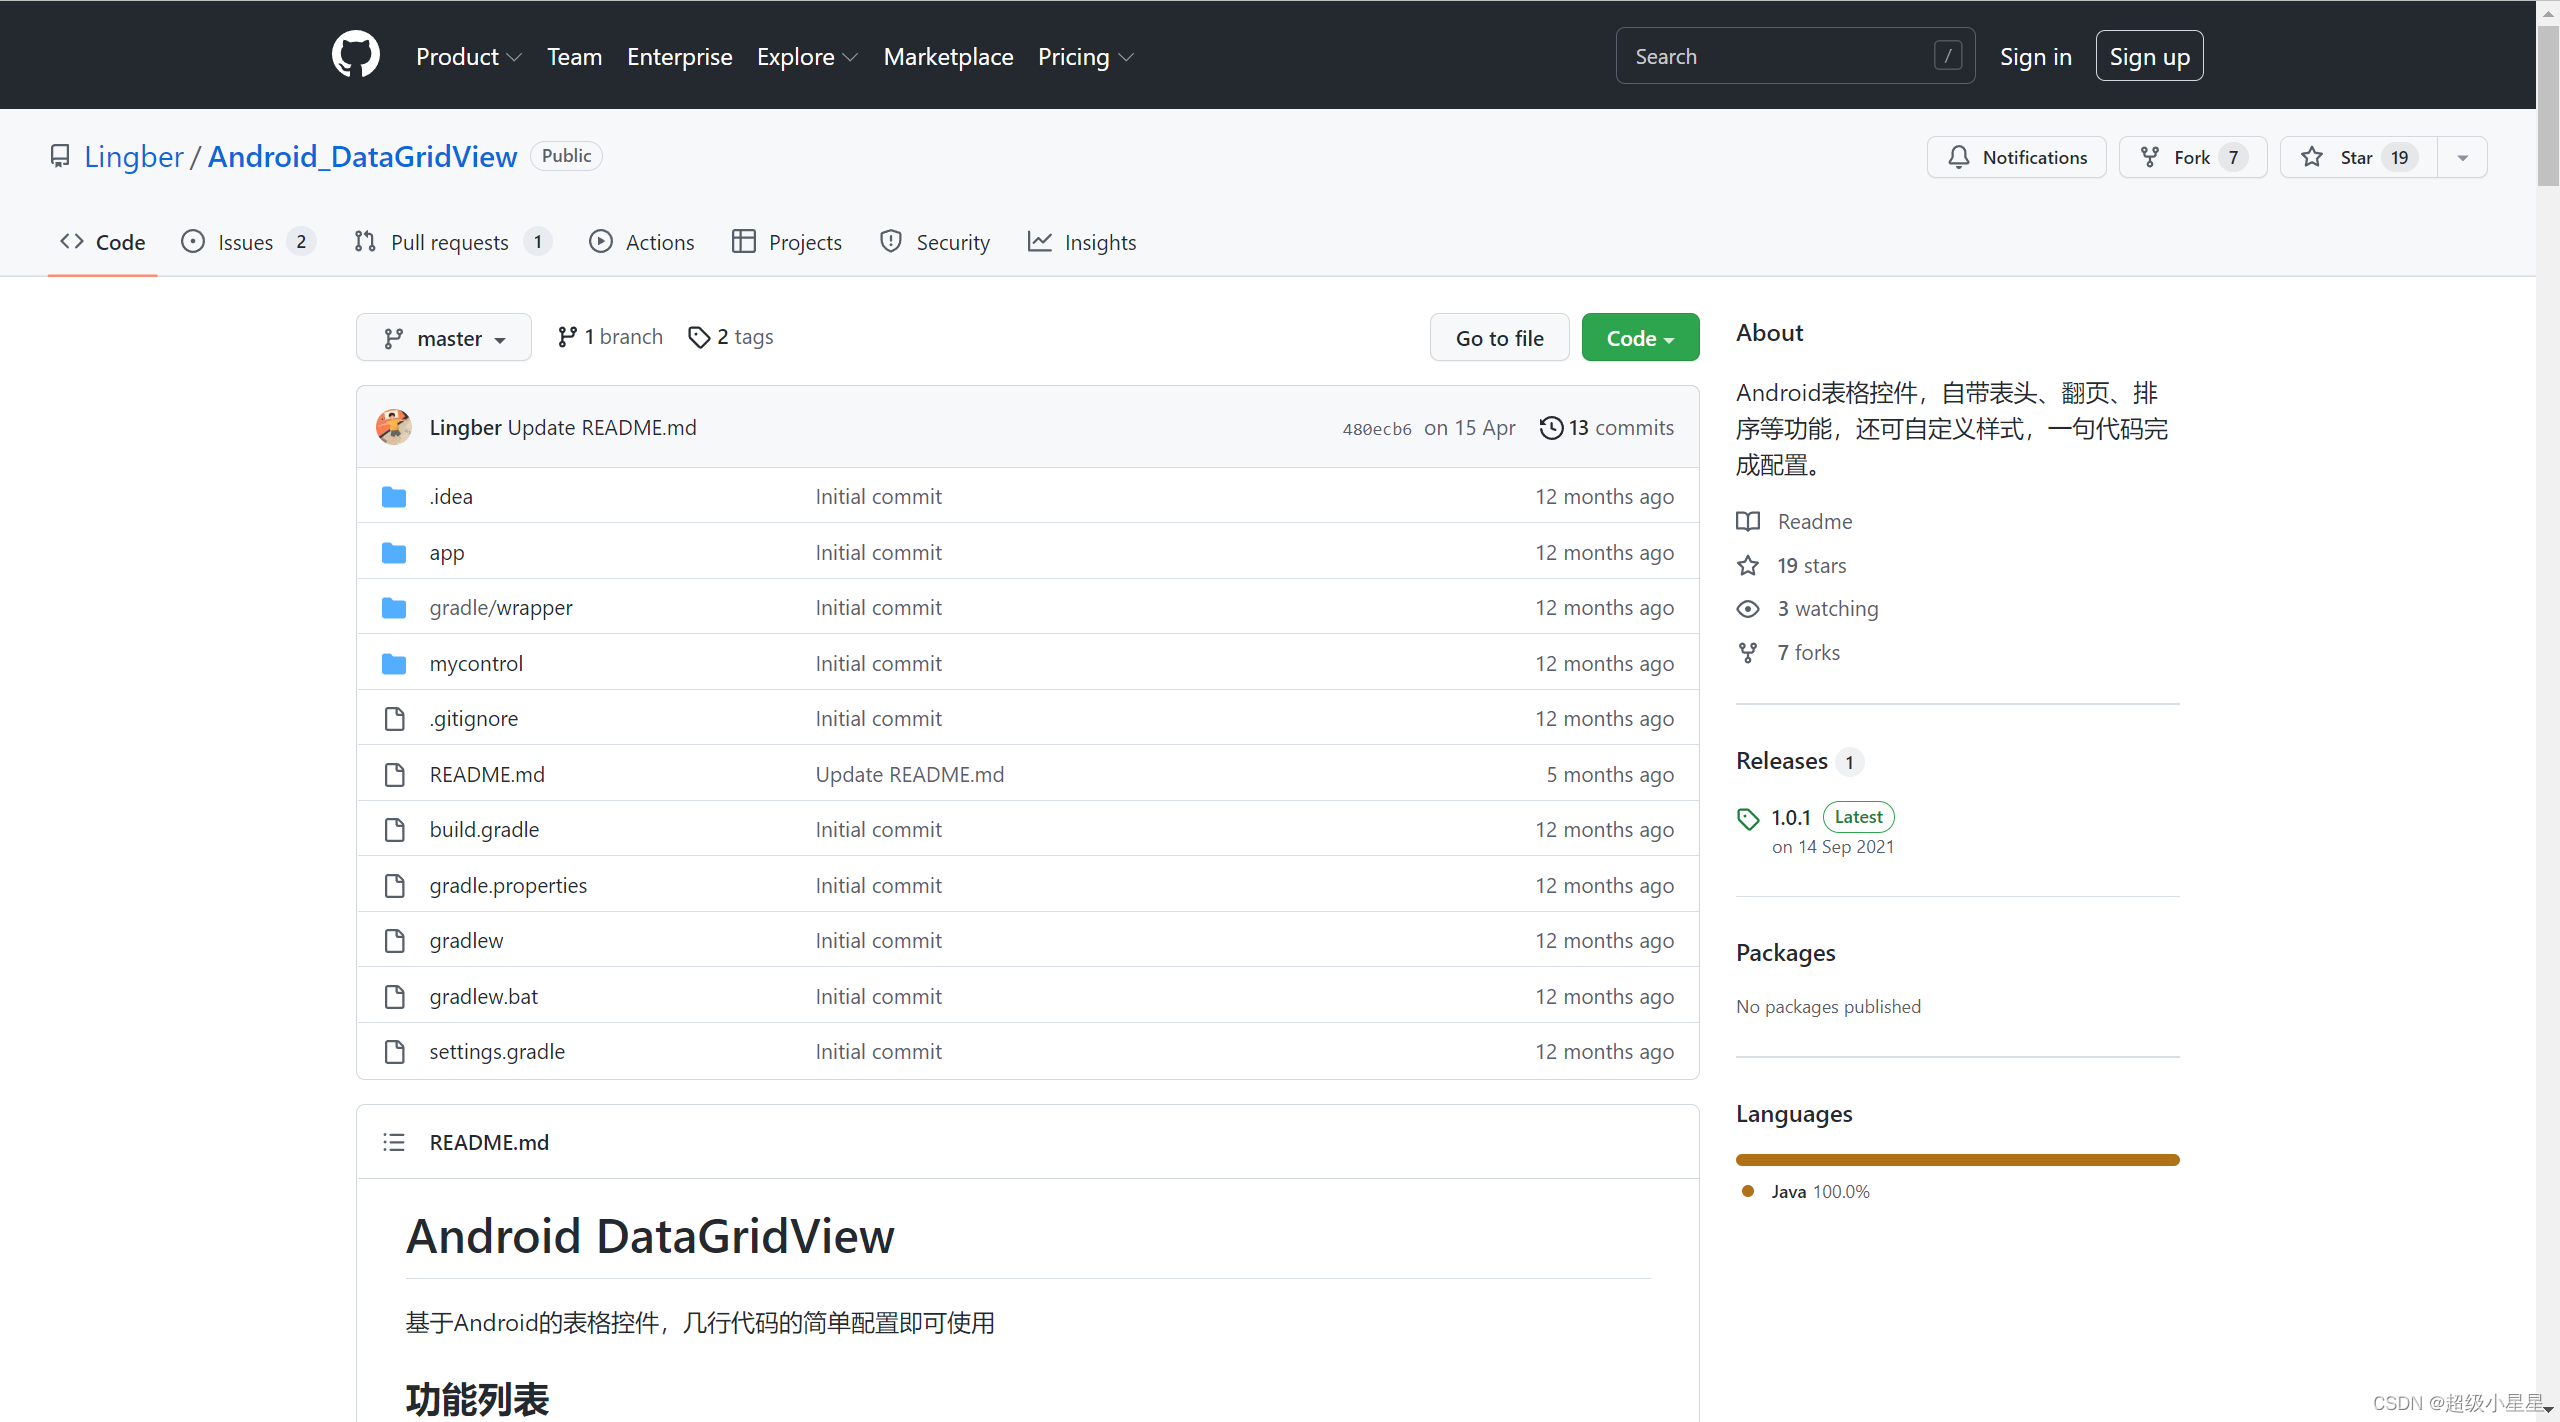The width and height of the screenshot is (2560, 1422).
Task: Click Marketplace in the top navigation
Action: coord(948,57)
